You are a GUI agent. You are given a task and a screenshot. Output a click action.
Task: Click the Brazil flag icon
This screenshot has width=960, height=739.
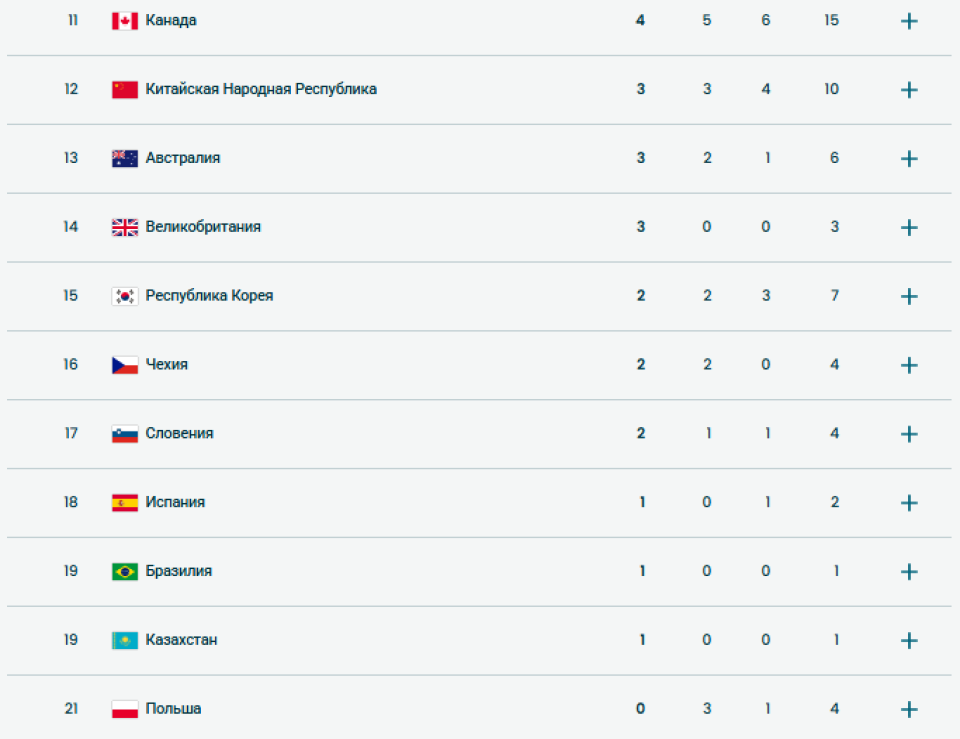pyautogui.click(x=124, y=571)
